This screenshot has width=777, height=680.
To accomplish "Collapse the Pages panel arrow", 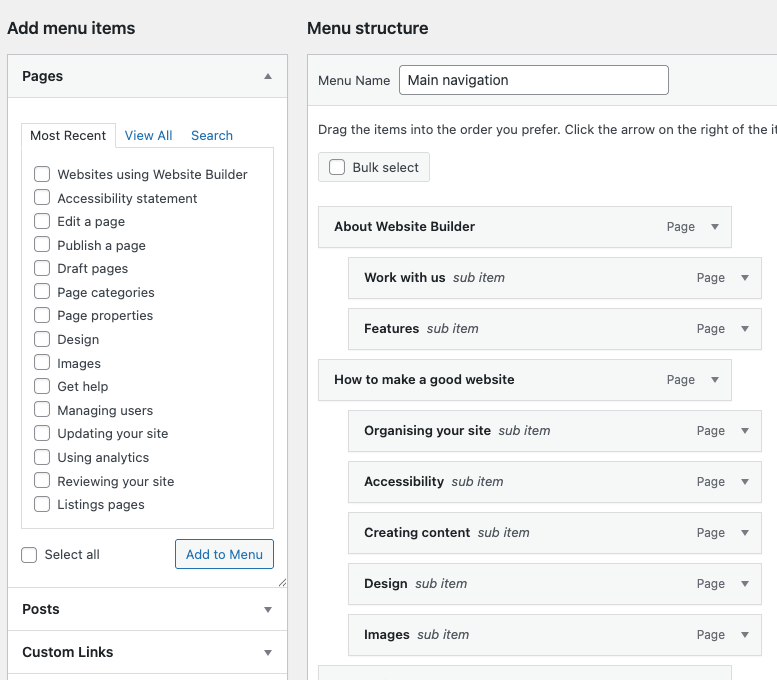I will pos(267,76).
